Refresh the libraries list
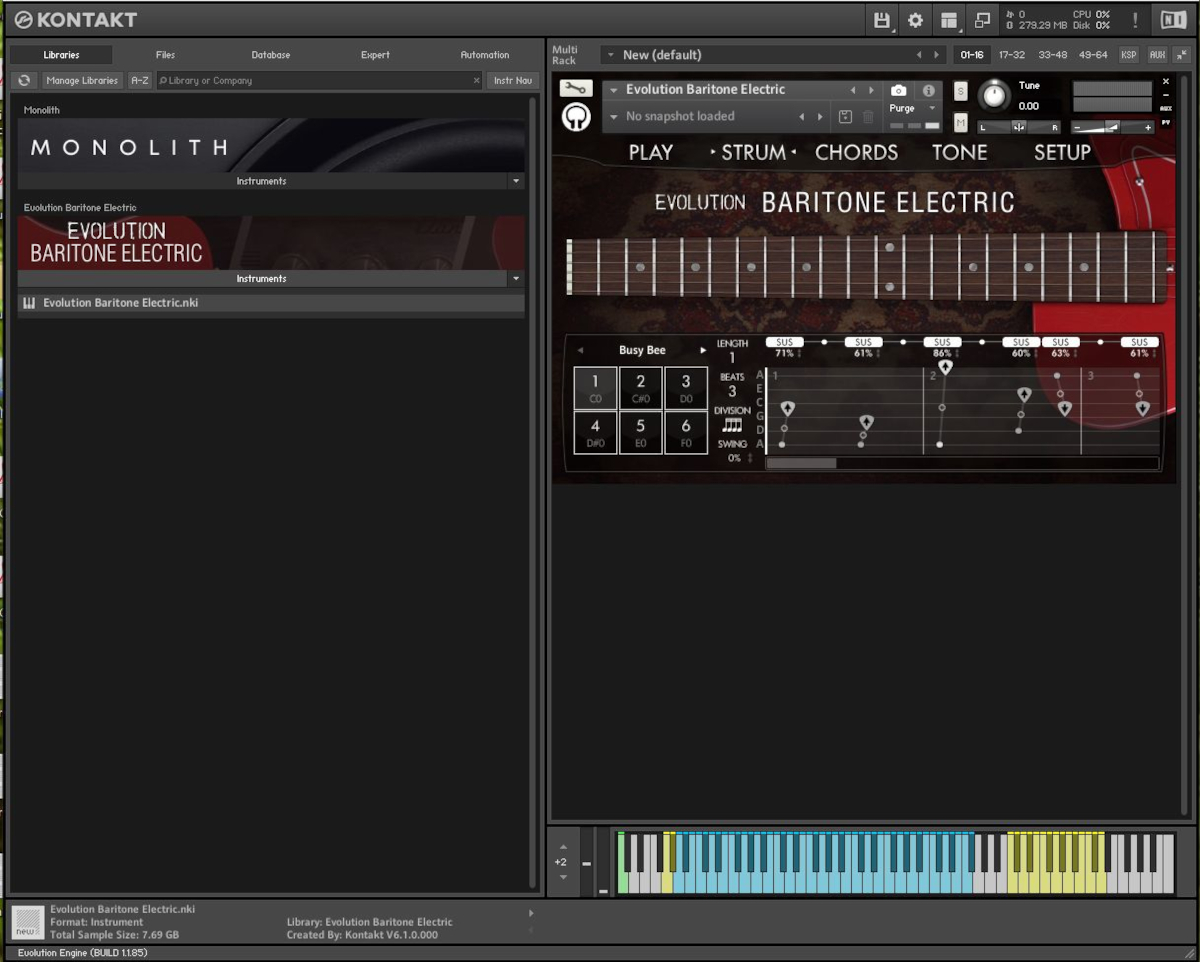This screenshot has height=962, width=1200. pos(25,80)
